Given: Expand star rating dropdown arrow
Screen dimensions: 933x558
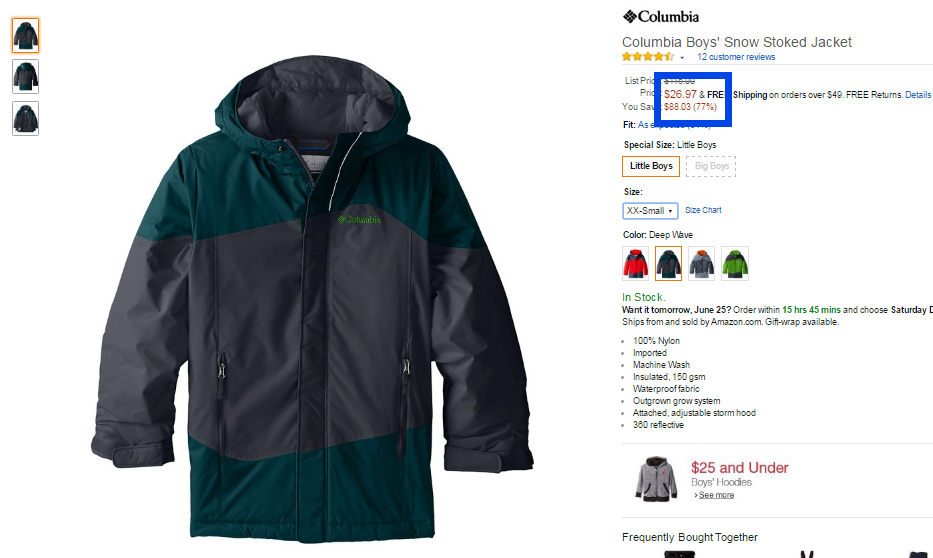Looking at the screenshot, I should [682, 58].
